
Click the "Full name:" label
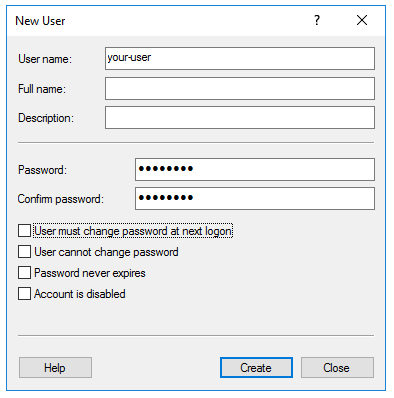pyautogui.click(x=42, y=89)
